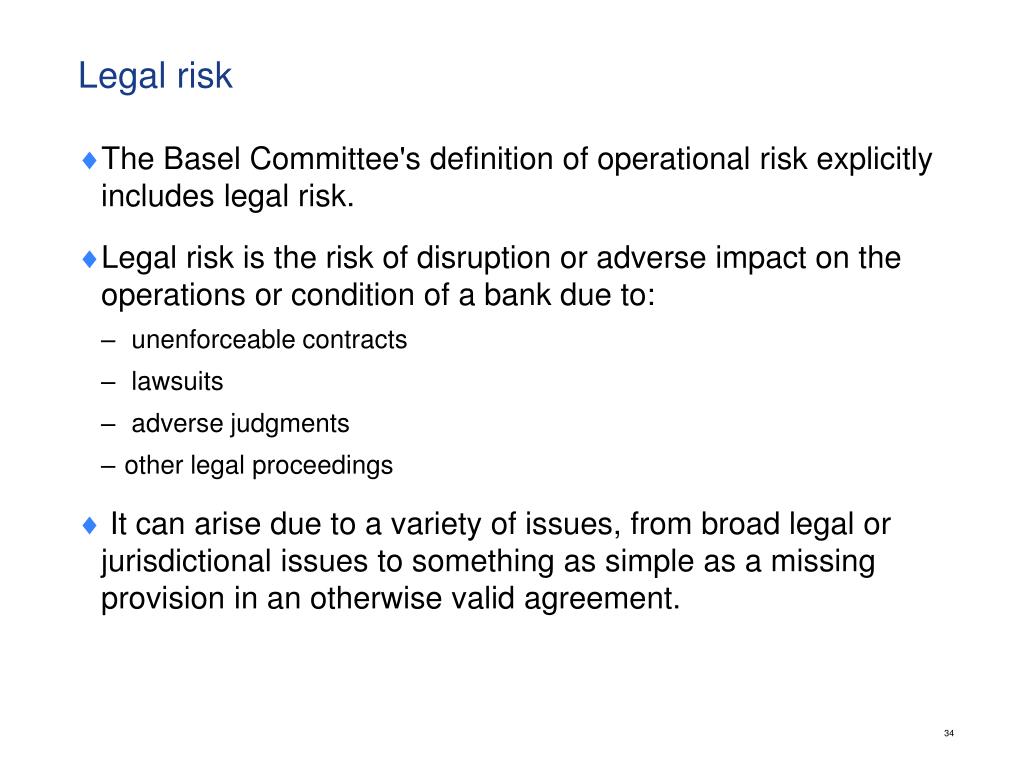Click 'provision in an otherwise valid agreement.' line
1024x768 pixels.
[x=391, y=599]
